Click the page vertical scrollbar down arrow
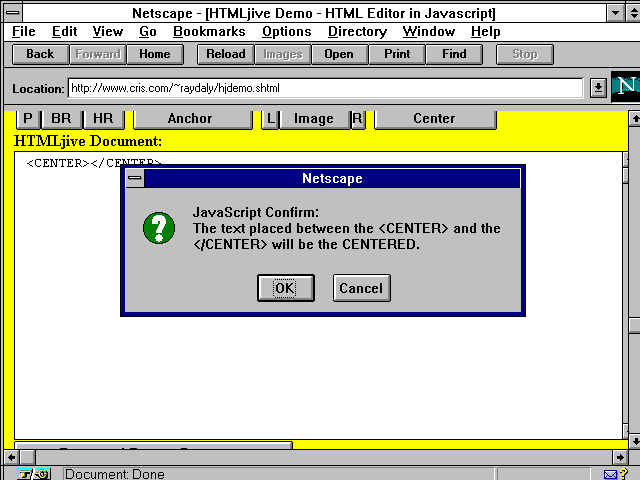This screenshot has width=640, height=480. (x=634, y=442)
